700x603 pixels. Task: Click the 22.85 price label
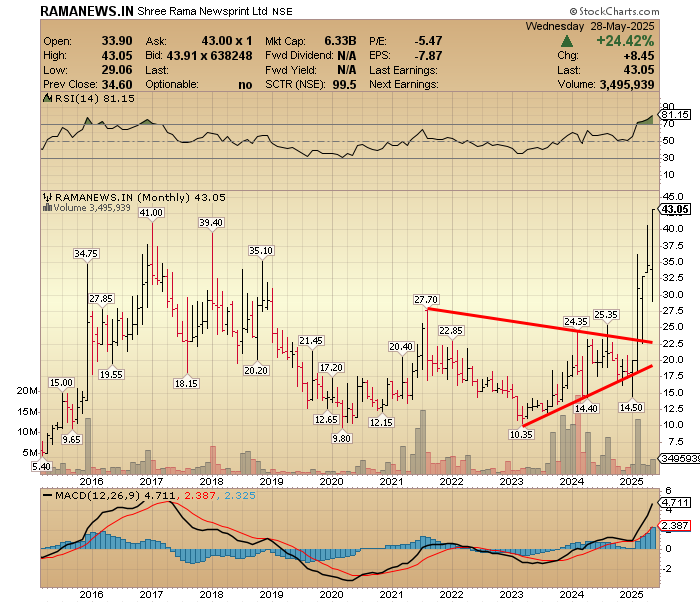click(451, 330)
